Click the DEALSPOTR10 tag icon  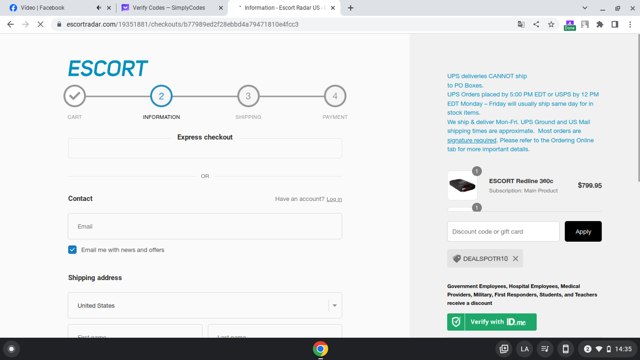[457, 259]
